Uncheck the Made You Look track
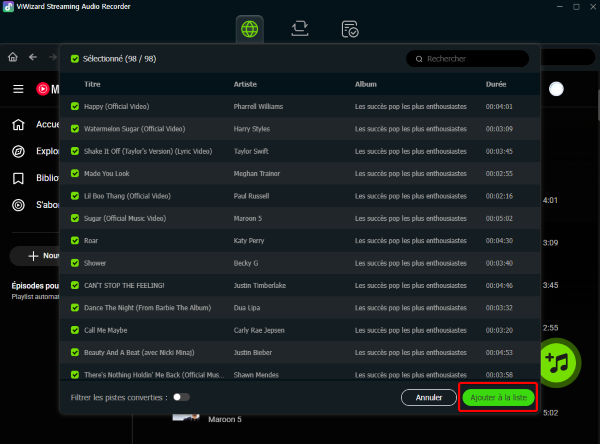The image size is (600, 444). (75, 173)
